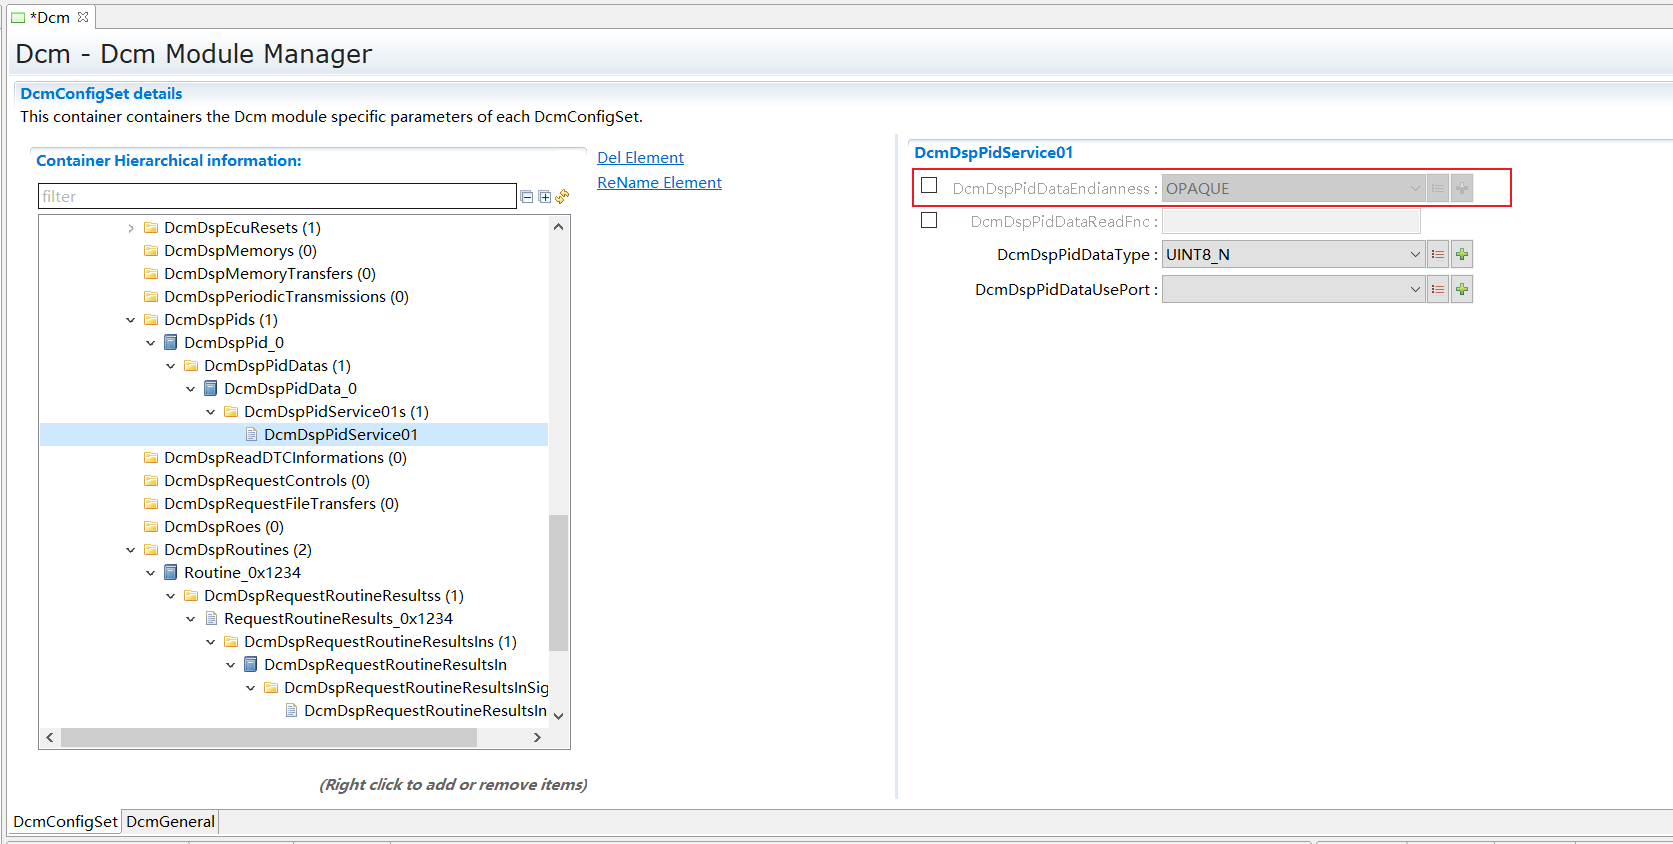This screenshot has height=844, width=1673.
Task: Click list icon beside DcmDspPidDataUsePort
Action: [1438, 290]
